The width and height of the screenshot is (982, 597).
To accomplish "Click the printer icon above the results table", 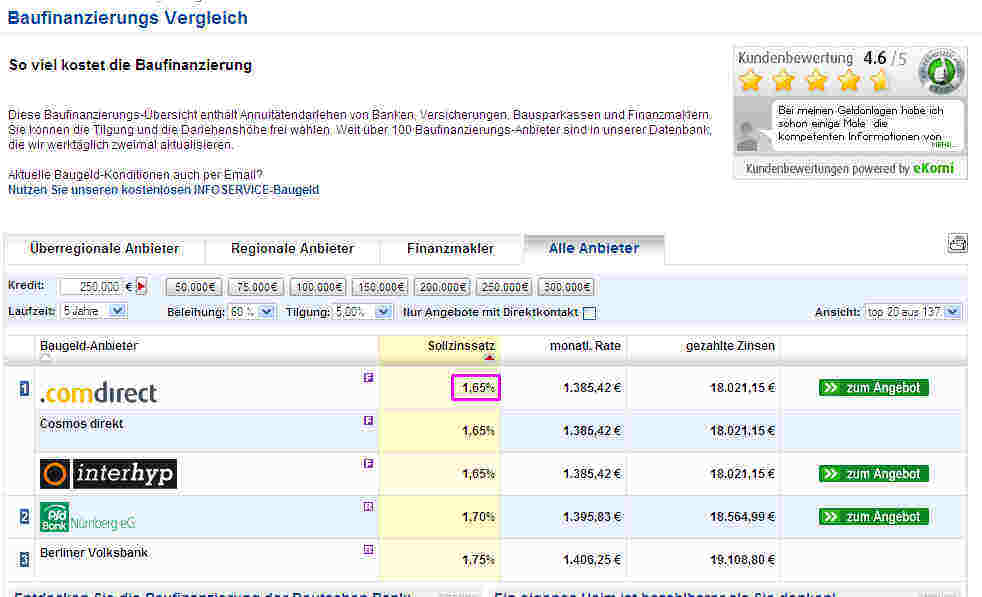I will tap(957, 242).
